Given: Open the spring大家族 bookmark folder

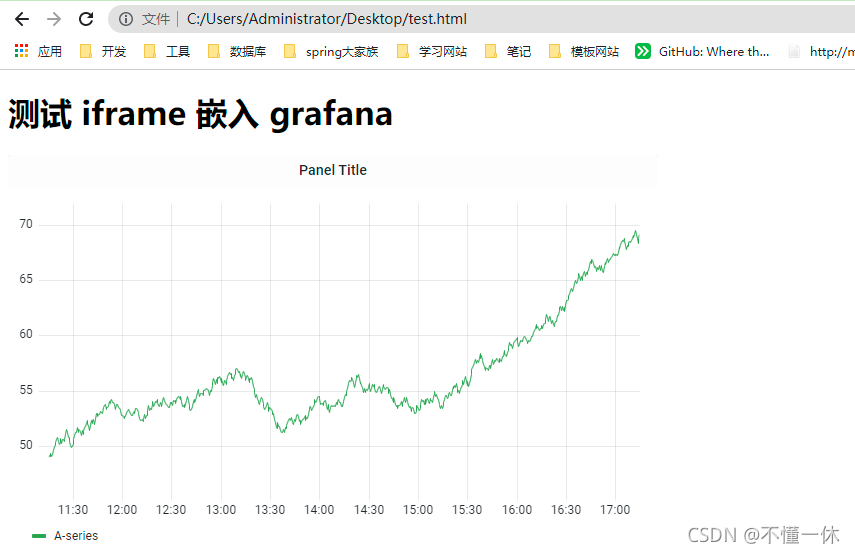Looking at the screenshot, I should pos(331,51).
